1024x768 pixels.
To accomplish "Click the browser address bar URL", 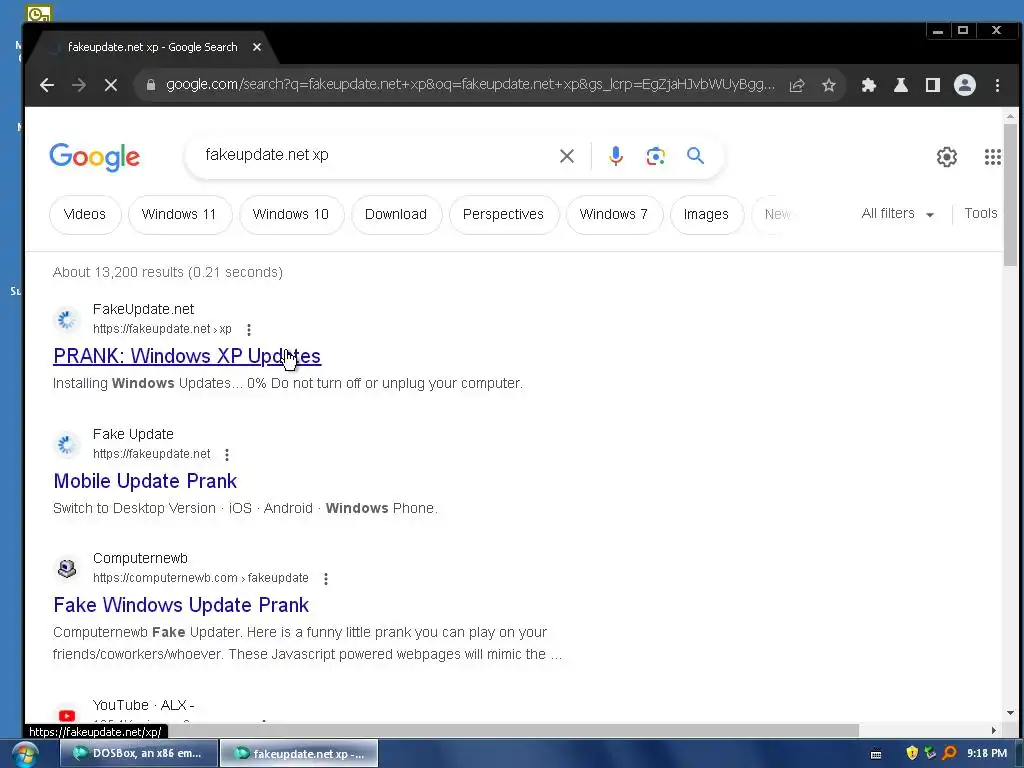I will click(x=470, y=85).
